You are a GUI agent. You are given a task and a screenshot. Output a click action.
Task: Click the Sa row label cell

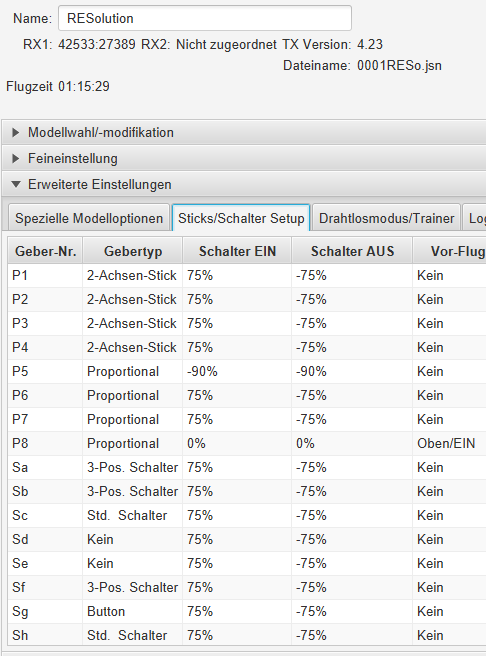(x=45, y=467)
